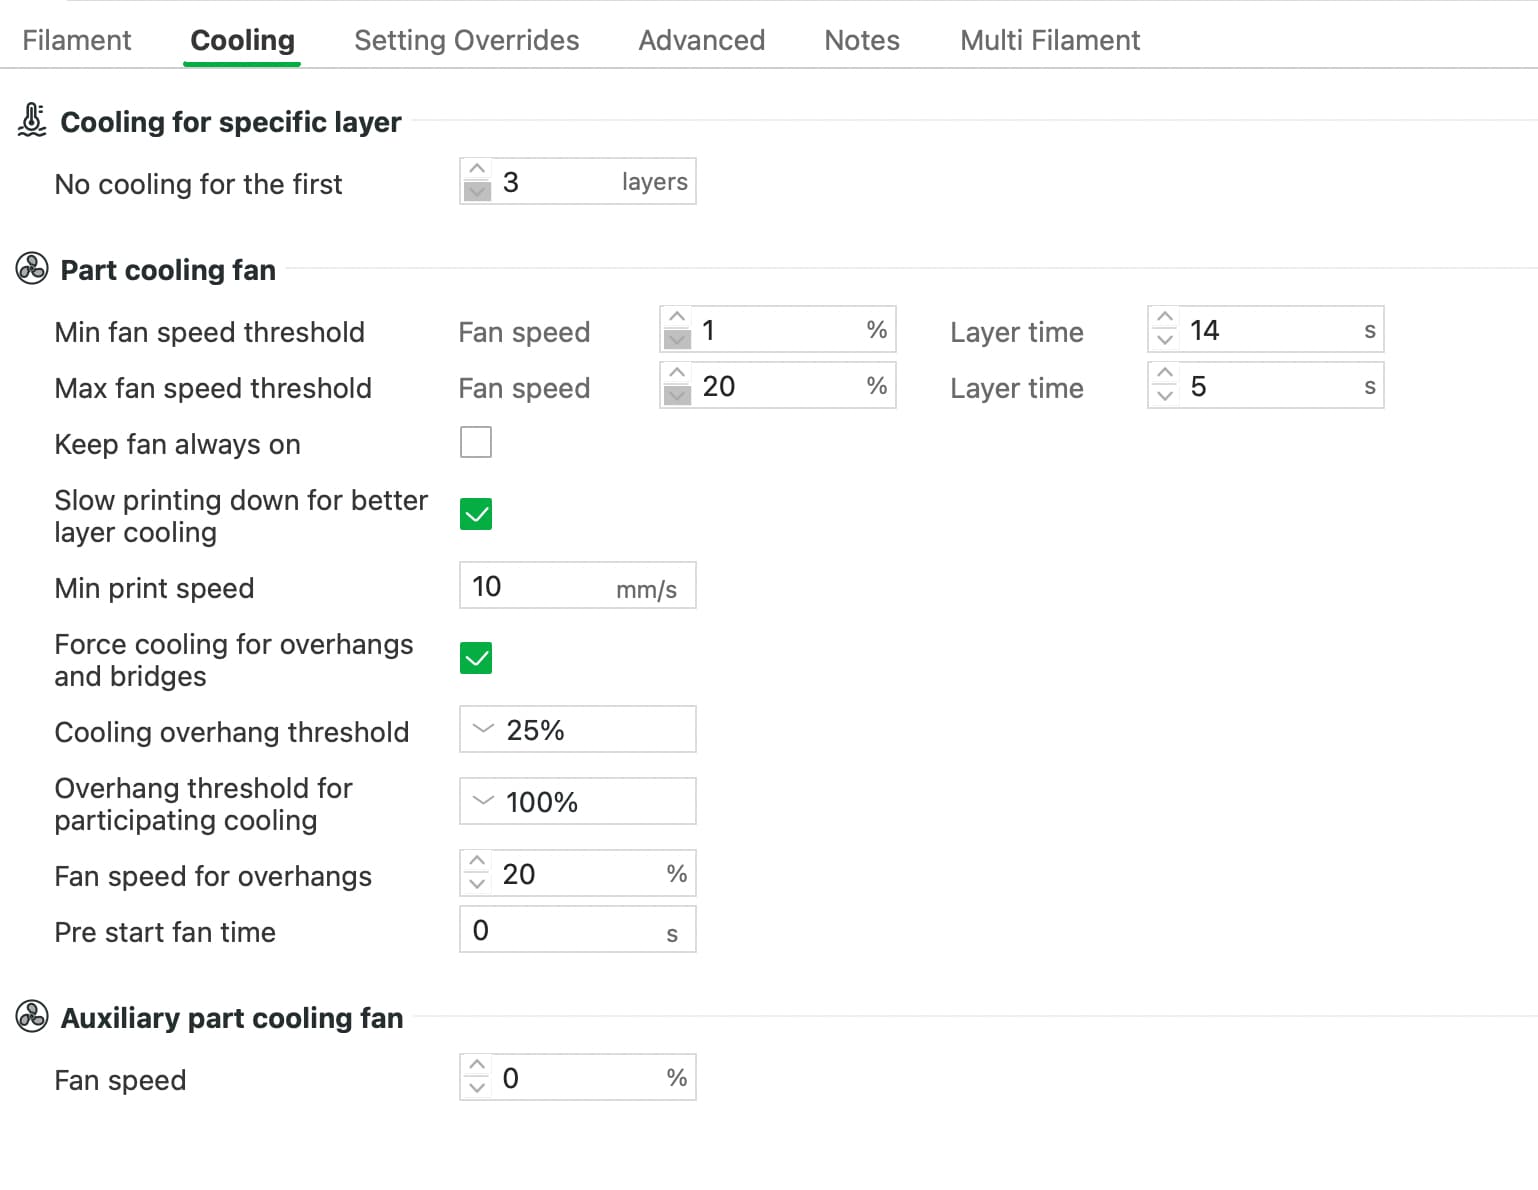Decrease Max fan speed threshold fan speed
1538x1190 pixels.
(677, 396)
